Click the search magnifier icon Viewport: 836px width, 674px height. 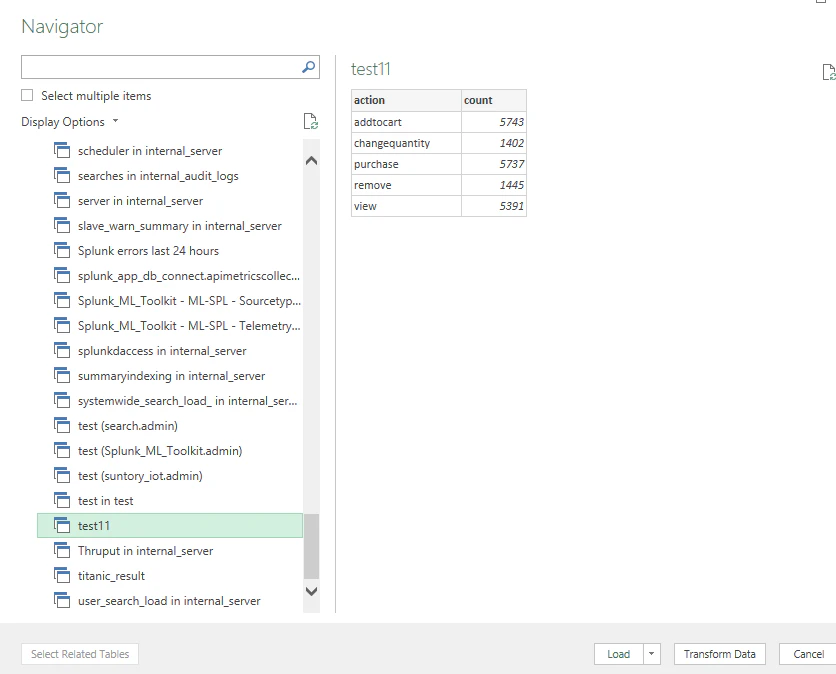pos(308,67)
